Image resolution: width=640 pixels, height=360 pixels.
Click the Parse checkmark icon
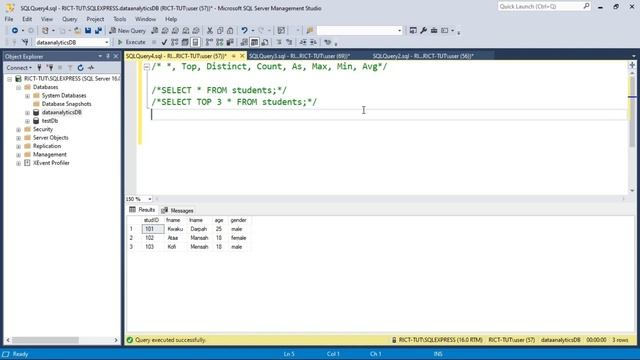point(164,42)
